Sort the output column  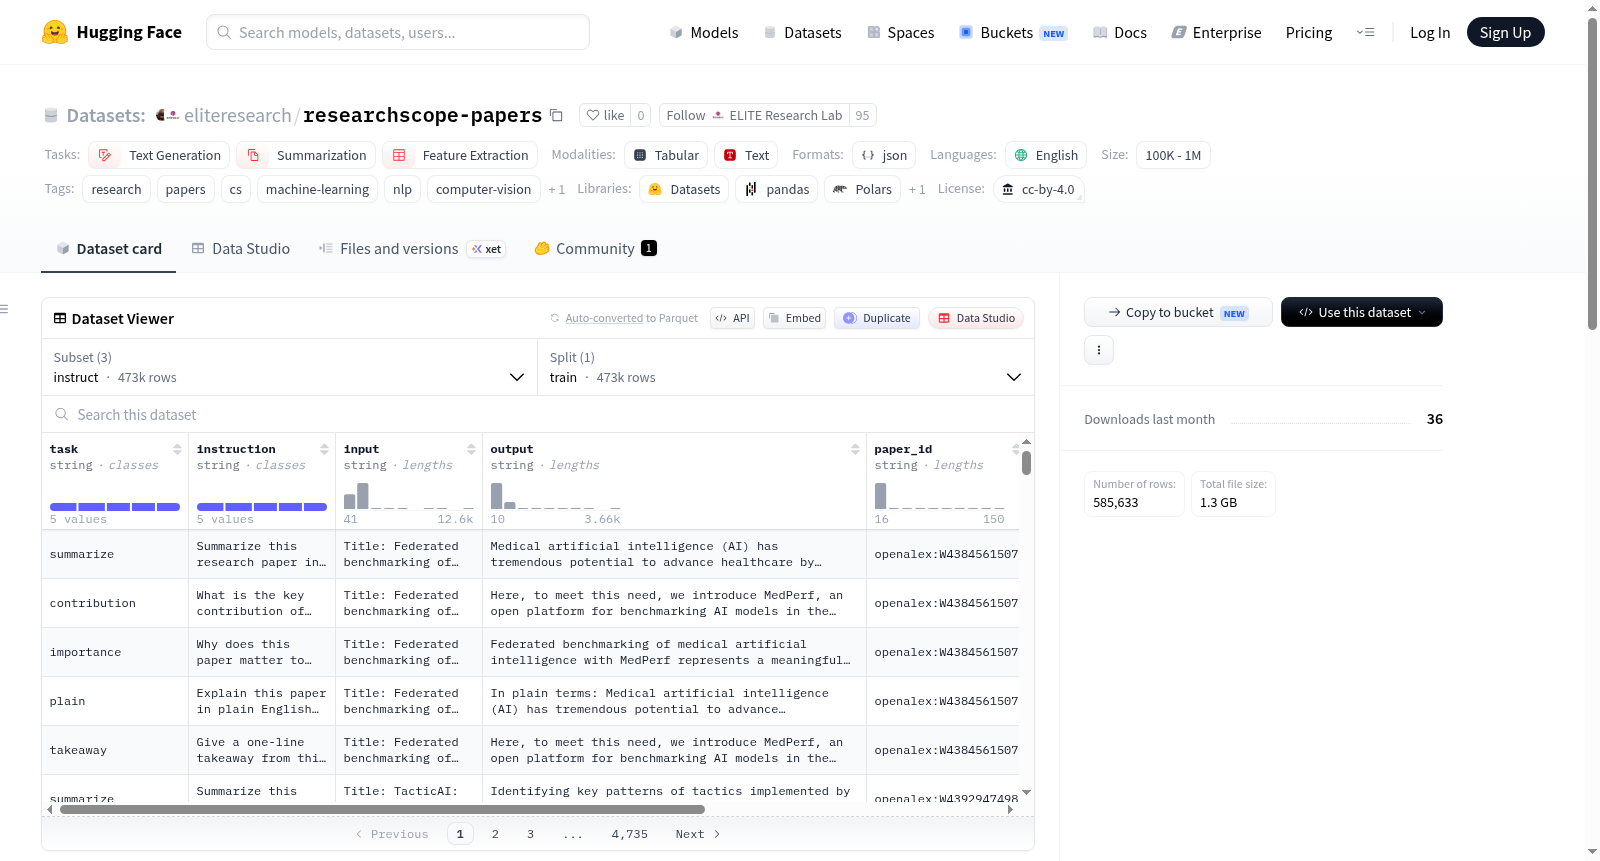coord(855,449)
